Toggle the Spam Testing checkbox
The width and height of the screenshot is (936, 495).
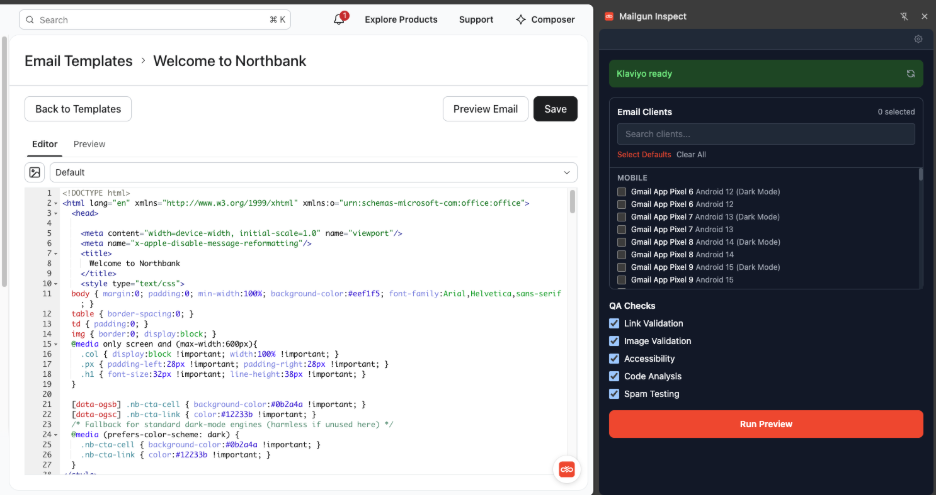coord(614,394)
